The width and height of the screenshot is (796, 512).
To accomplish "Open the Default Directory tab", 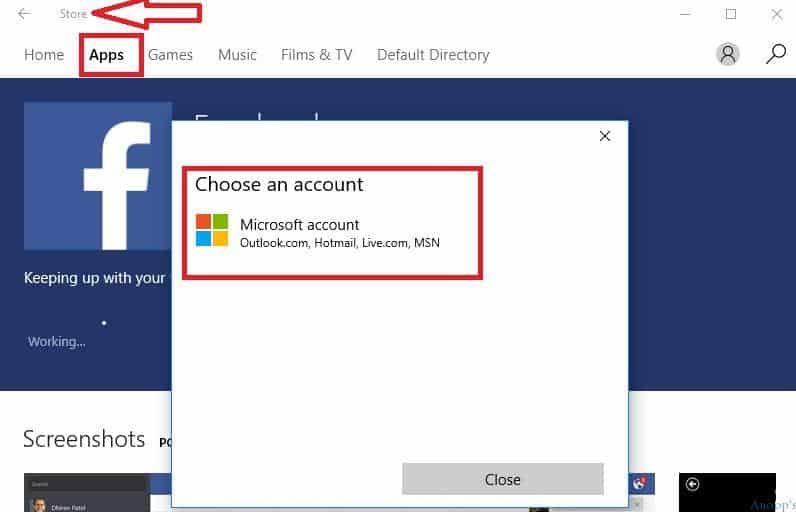I will pyautogui.click(x=433, y=55).
